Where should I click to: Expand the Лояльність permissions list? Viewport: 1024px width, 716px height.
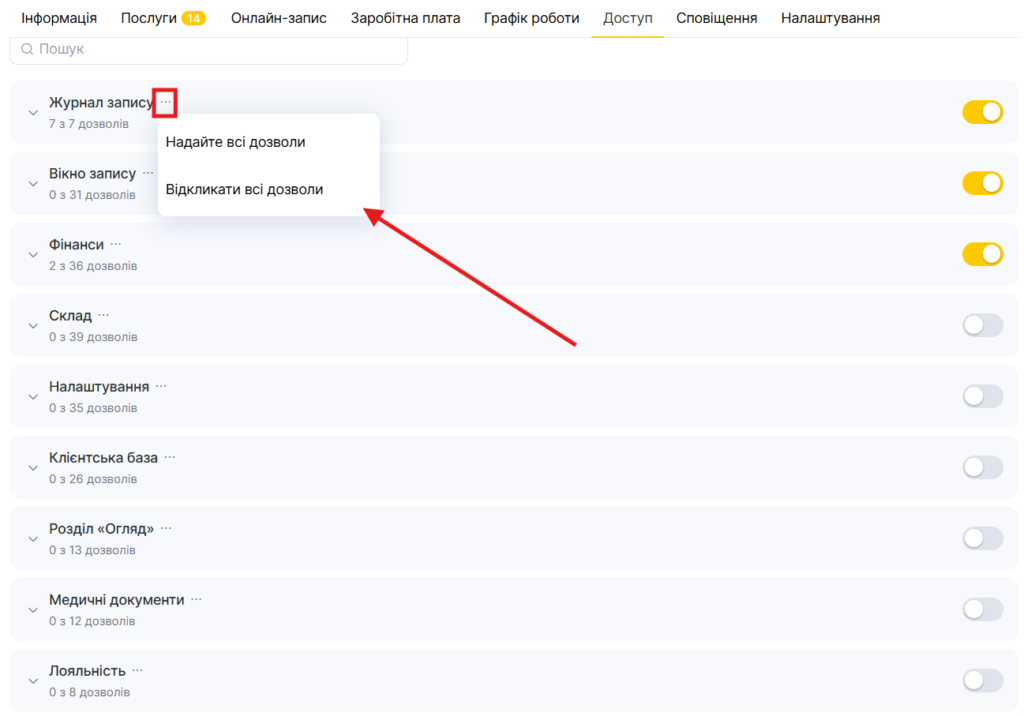point(32,681)
